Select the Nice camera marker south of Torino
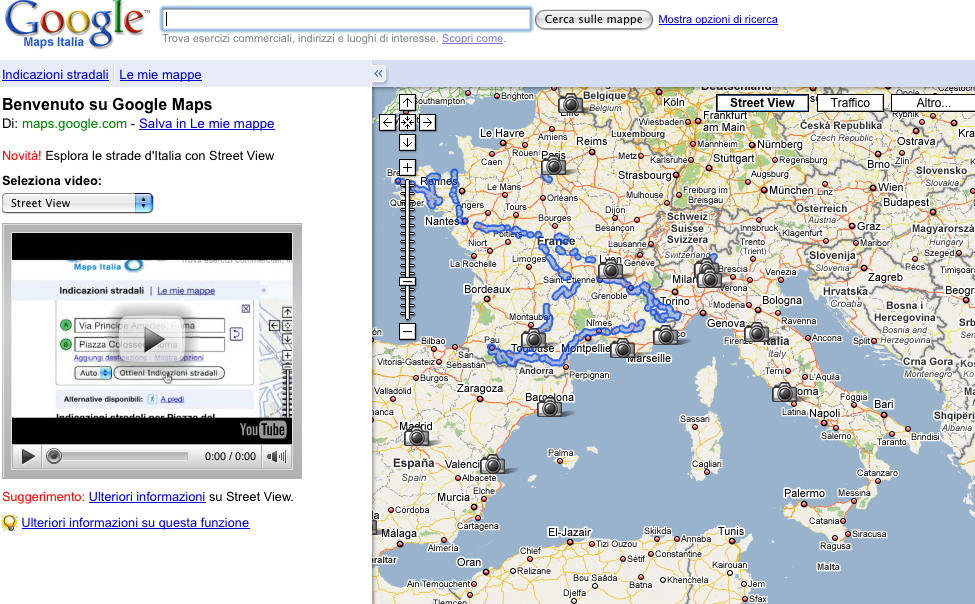The image size is (975, 604). (x=665, y=336)
